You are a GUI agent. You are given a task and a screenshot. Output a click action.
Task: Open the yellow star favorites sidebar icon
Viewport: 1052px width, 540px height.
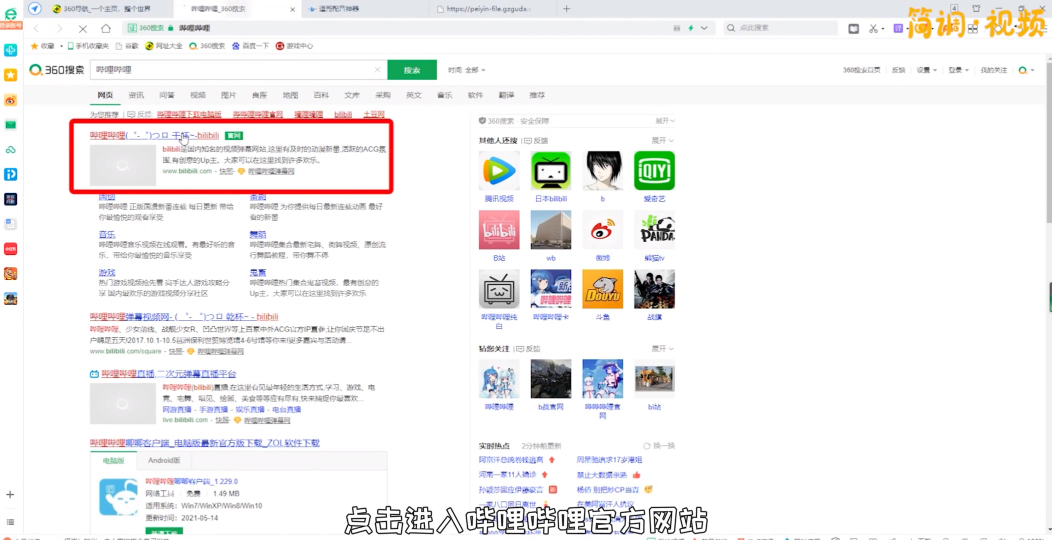pos(10,75)
